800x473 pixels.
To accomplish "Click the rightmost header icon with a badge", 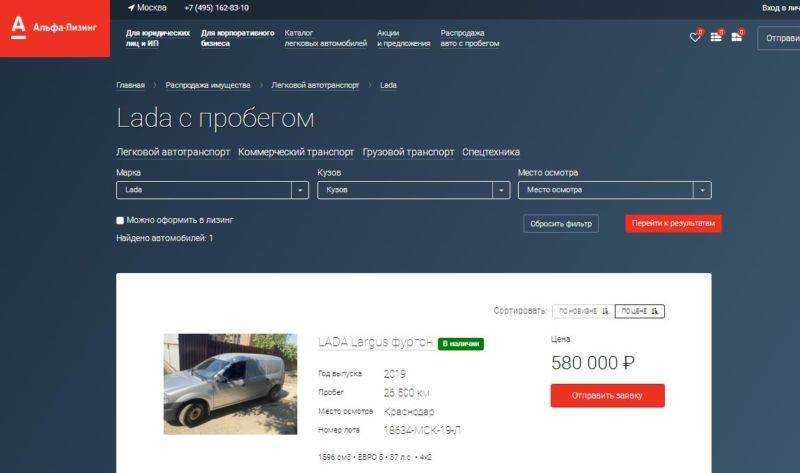I will (x=736, y=37).
